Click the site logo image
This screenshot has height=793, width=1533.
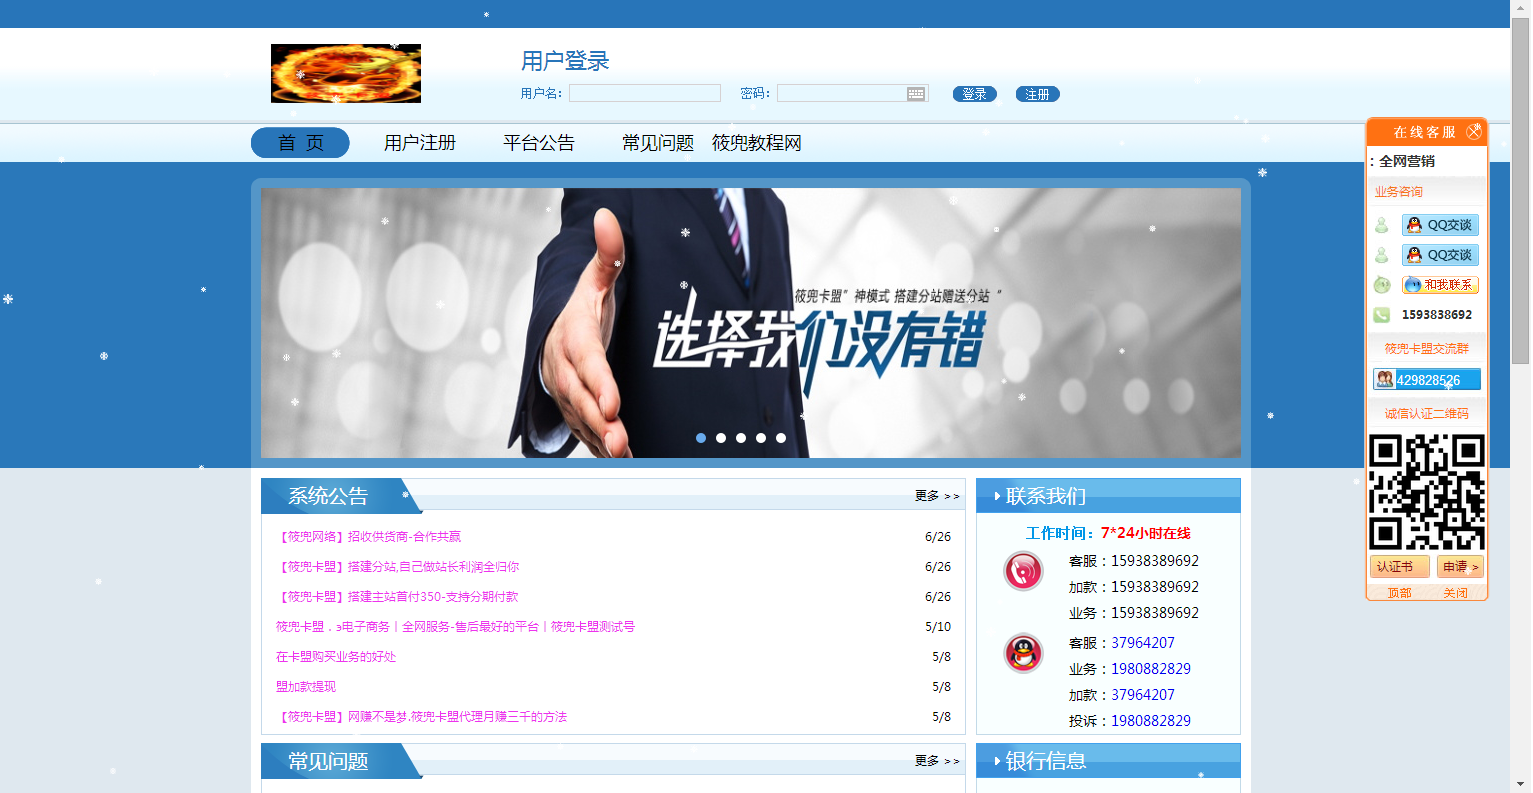point(346,73)
